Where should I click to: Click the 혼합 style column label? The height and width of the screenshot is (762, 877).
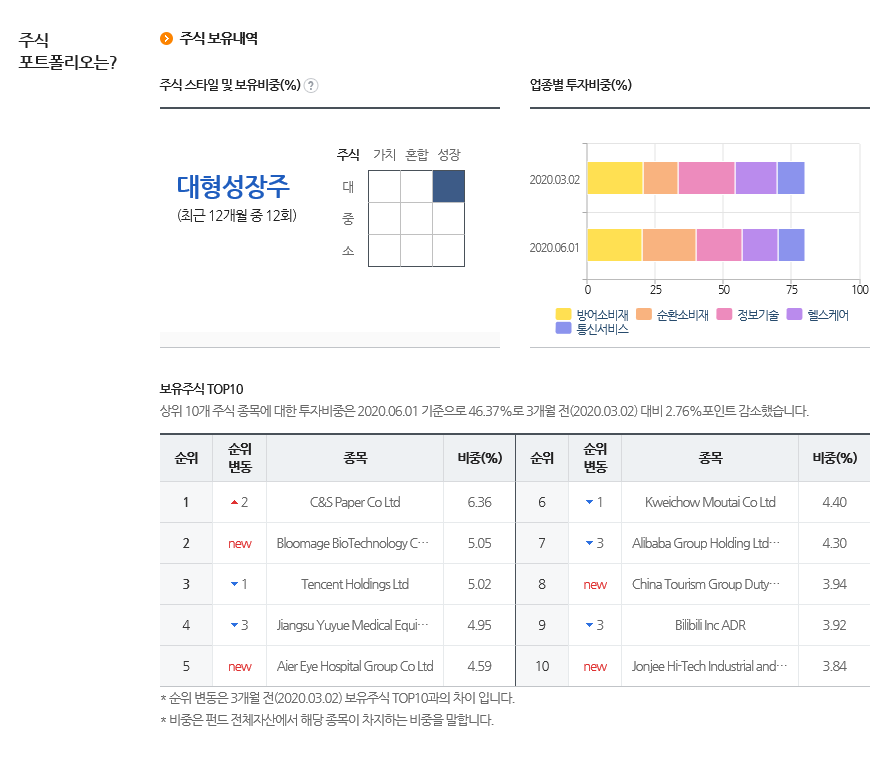point(417,154)
